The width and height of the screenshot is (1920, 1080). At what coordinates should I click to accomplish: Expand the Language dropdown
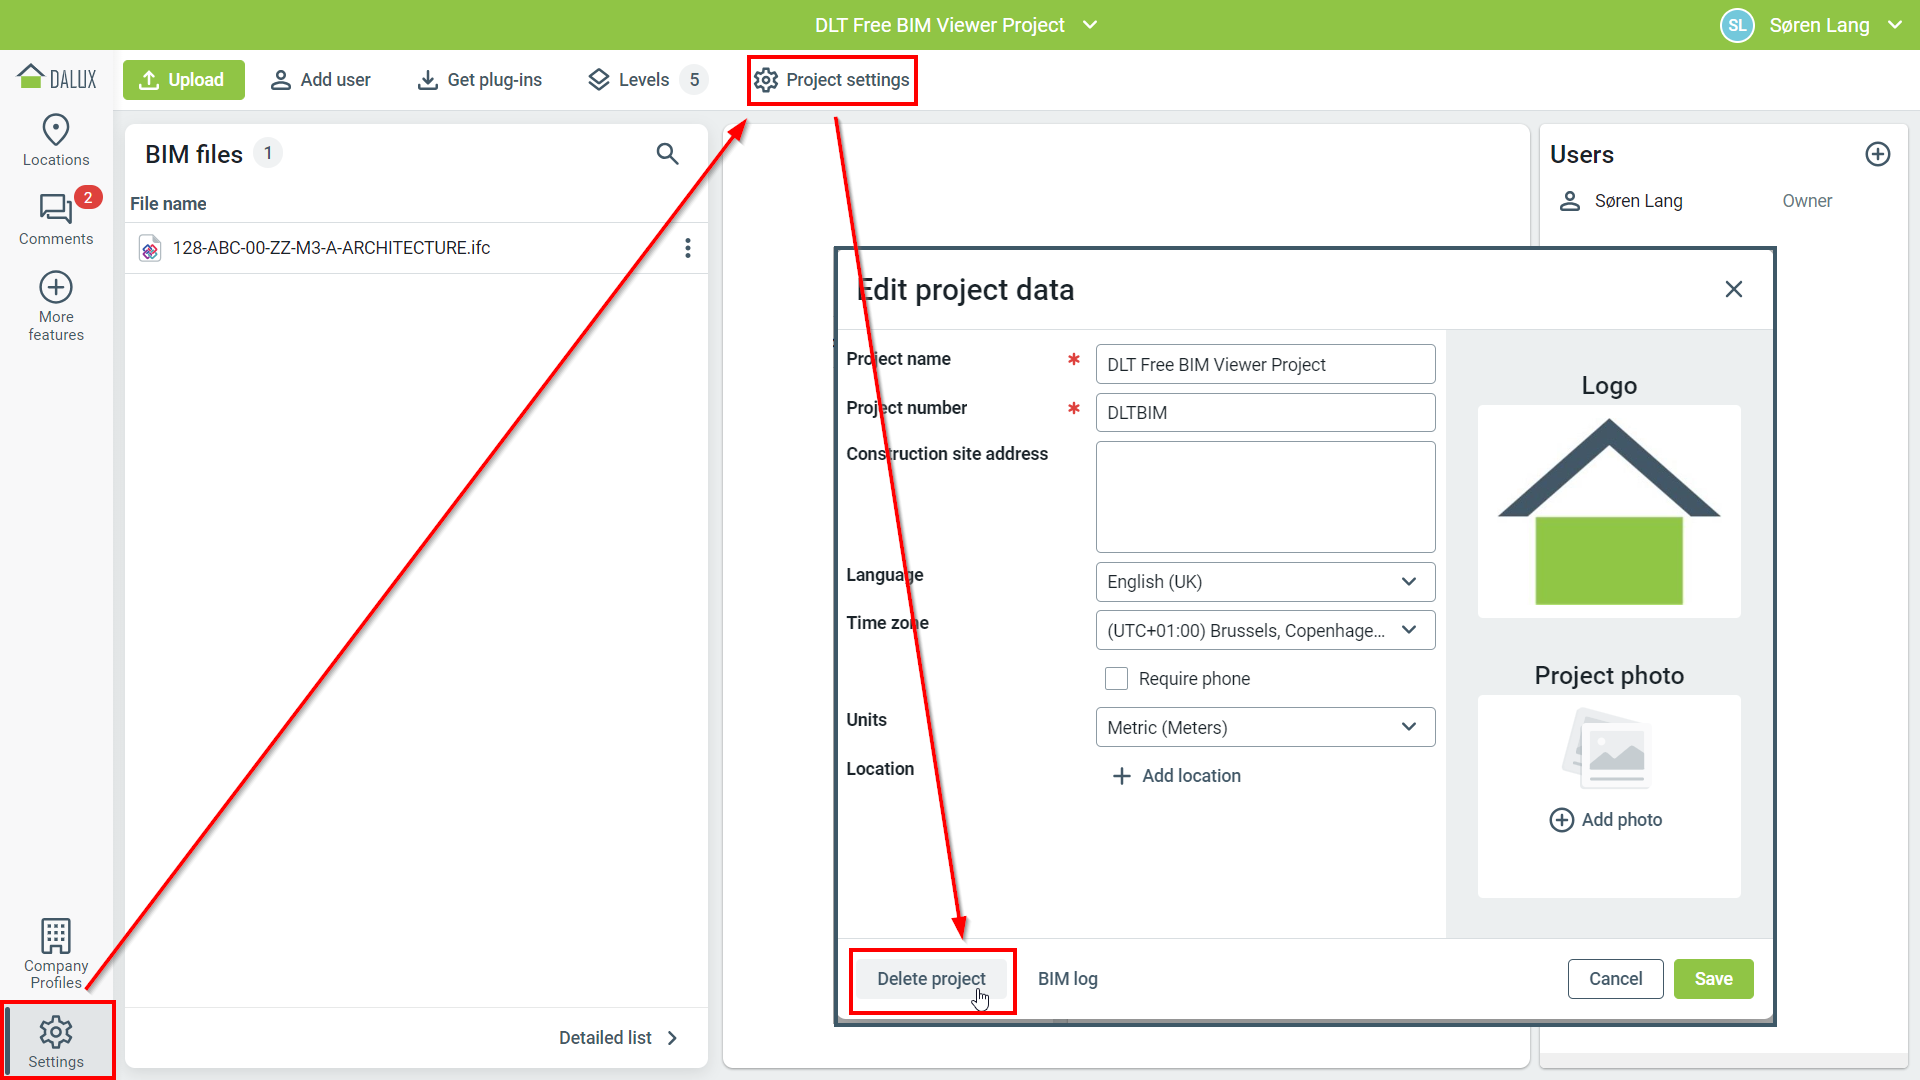tap(1265, 582)
